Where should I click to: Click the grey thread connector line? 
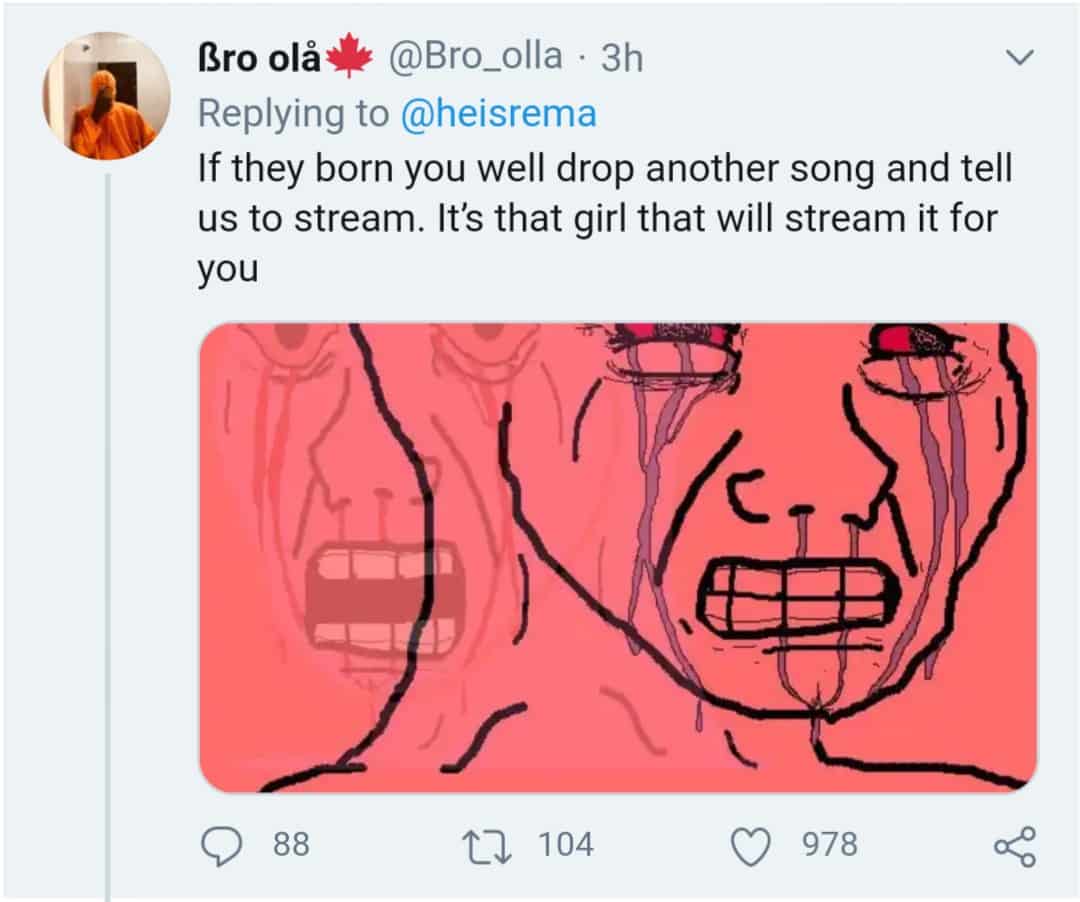pyautogui.click(x=107, y=537)
